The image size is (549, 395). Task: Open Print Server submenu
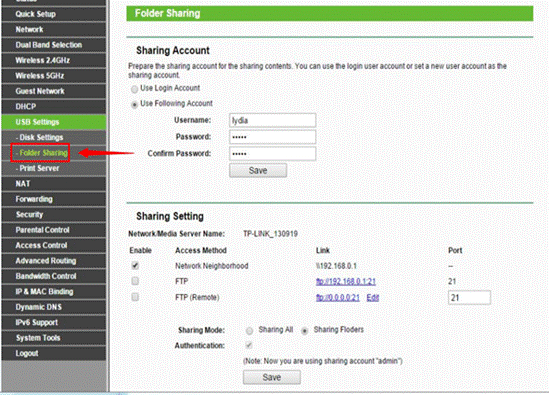point(54,168)
